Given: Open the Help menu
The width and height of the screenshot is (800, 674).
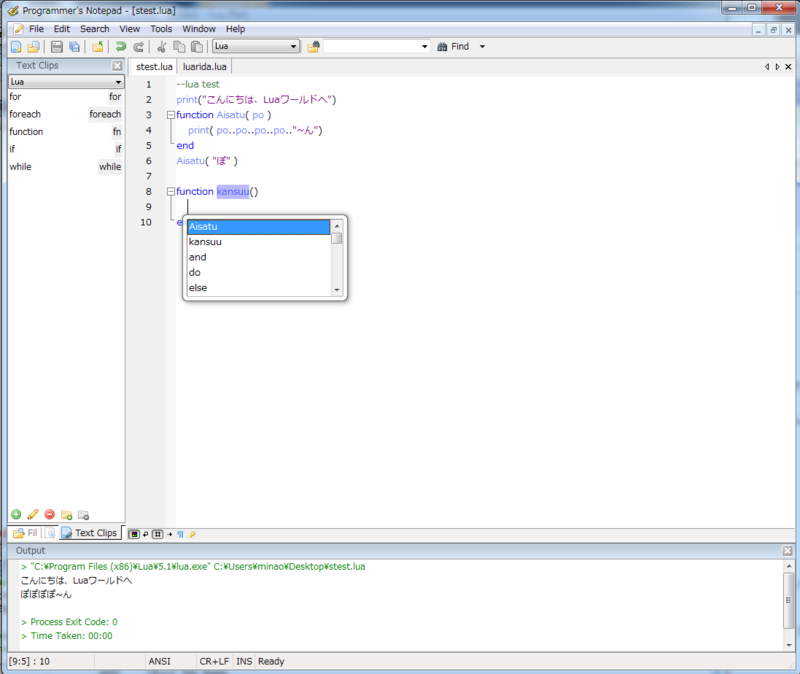Looking at the screenshot, I should 235,29.
